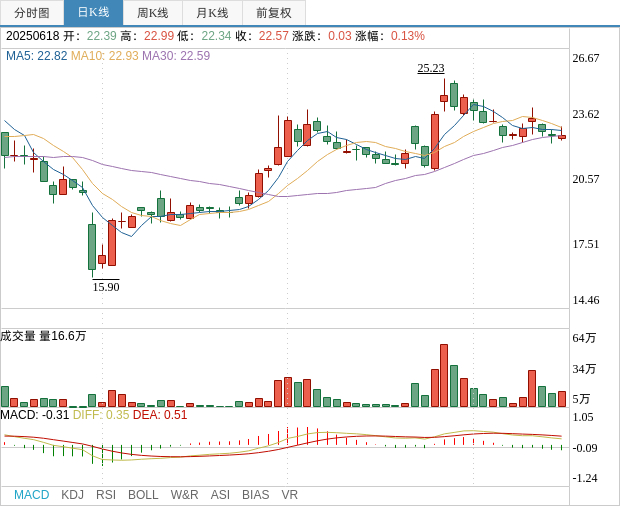Click the tallest red volume bar
The width and height of the screenshot is (620, 506).
(x=444, y=375)
